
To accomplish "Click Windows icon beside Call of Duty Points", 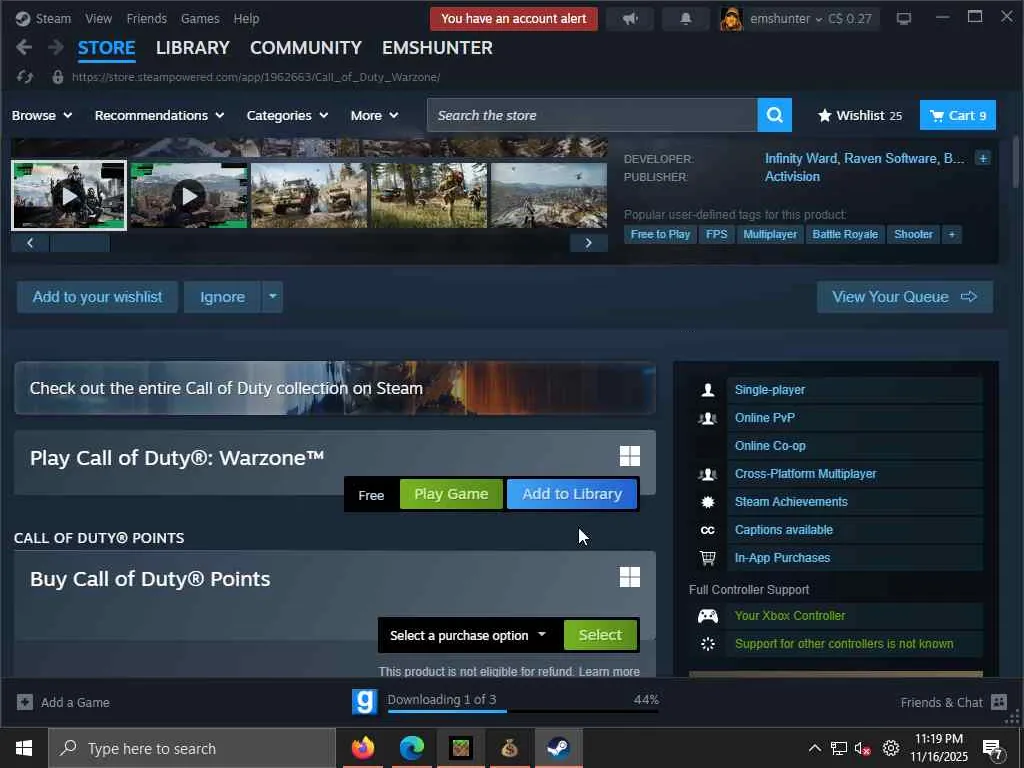I will (x=630, y=577).
